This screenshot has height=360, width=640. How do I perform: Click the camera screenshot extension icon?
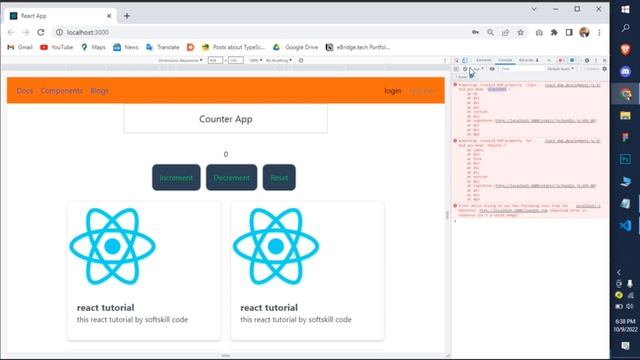[539, 32]
